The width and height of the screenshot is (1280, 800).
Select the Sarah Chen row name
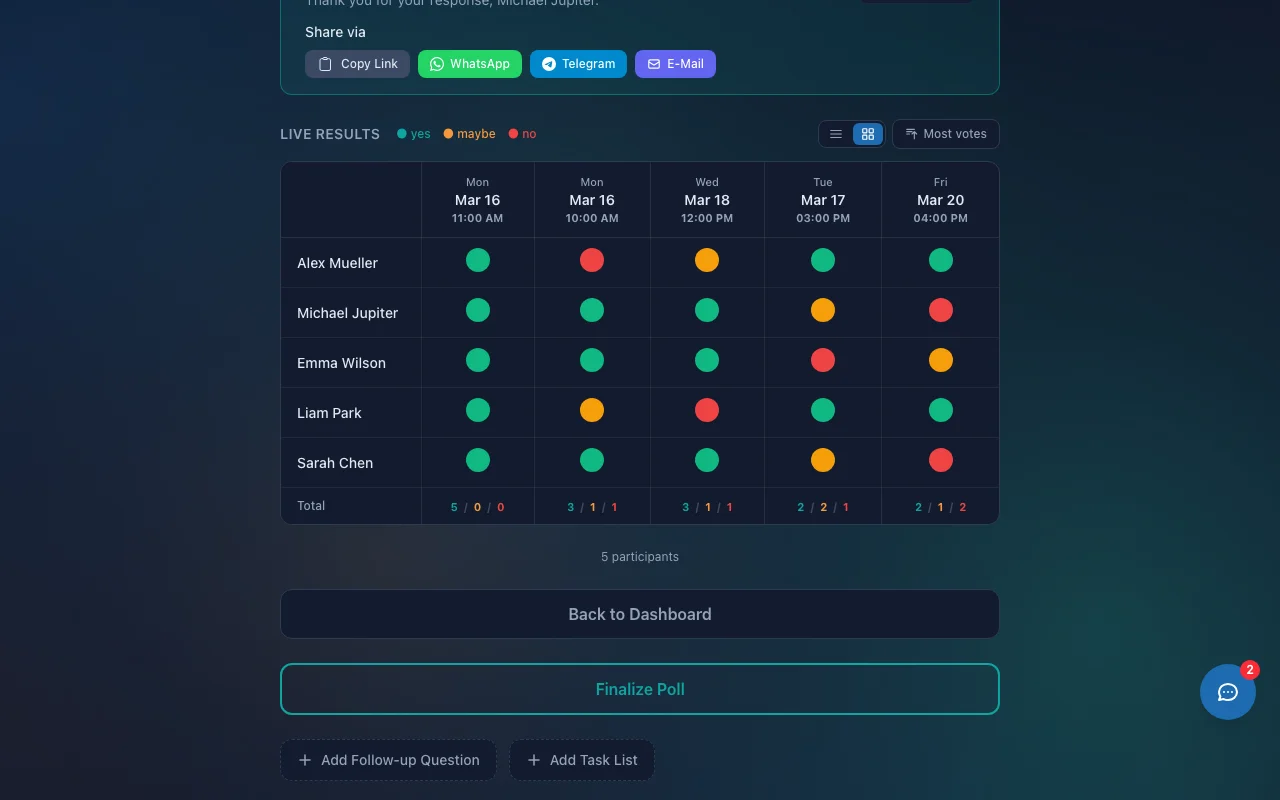click(335, 463)
